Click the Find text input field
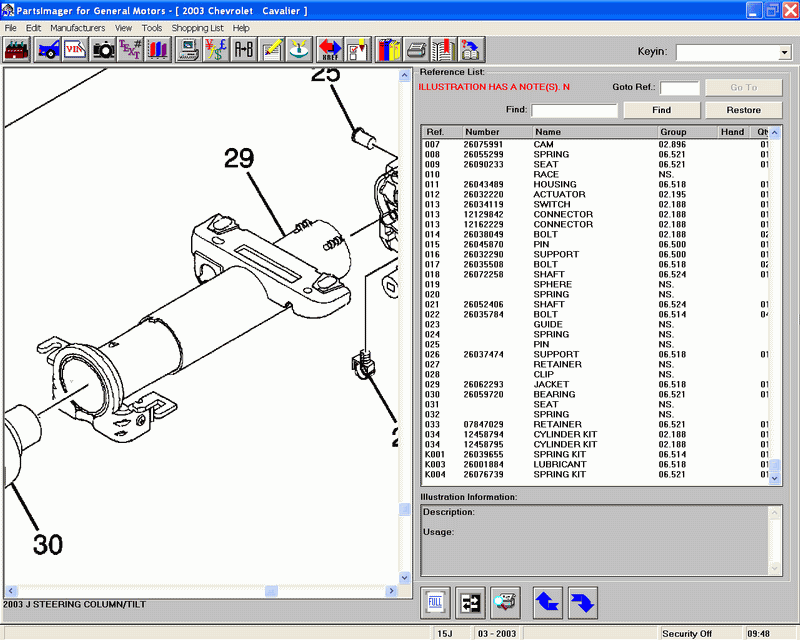Viewport: 800px width, 640px height. tap(574, 110)
